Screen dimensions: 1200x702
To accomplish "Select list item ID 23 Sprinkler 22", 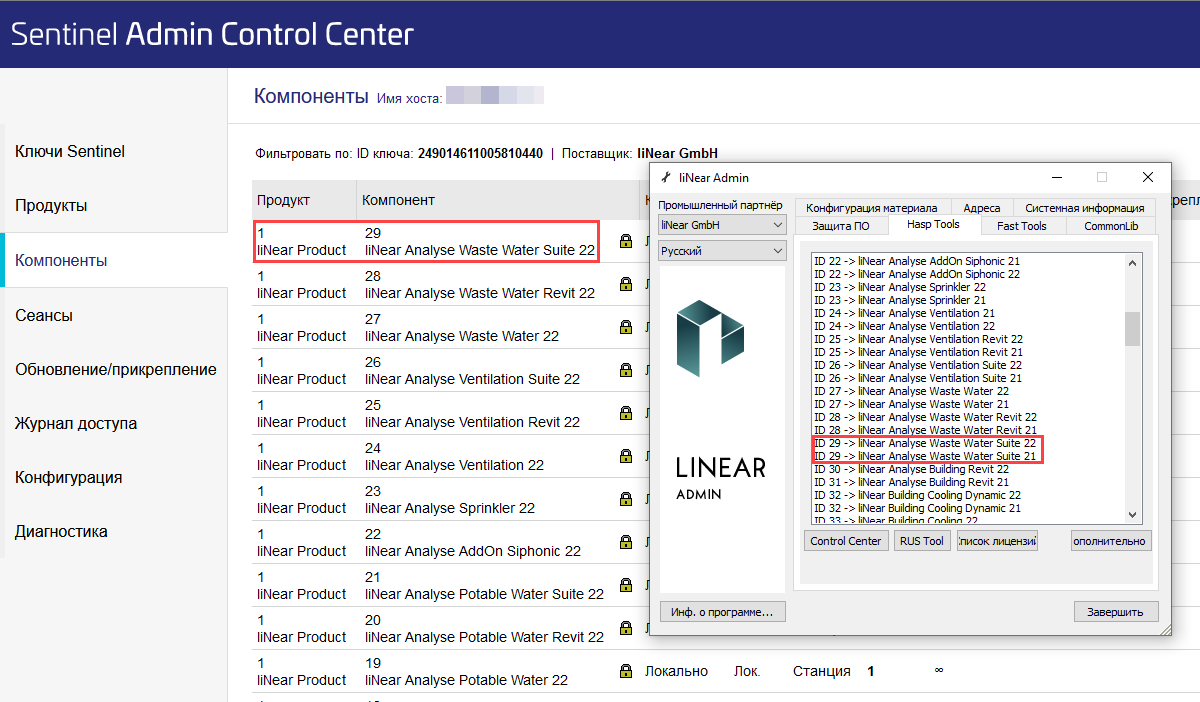I will click(x=900, y=287).
